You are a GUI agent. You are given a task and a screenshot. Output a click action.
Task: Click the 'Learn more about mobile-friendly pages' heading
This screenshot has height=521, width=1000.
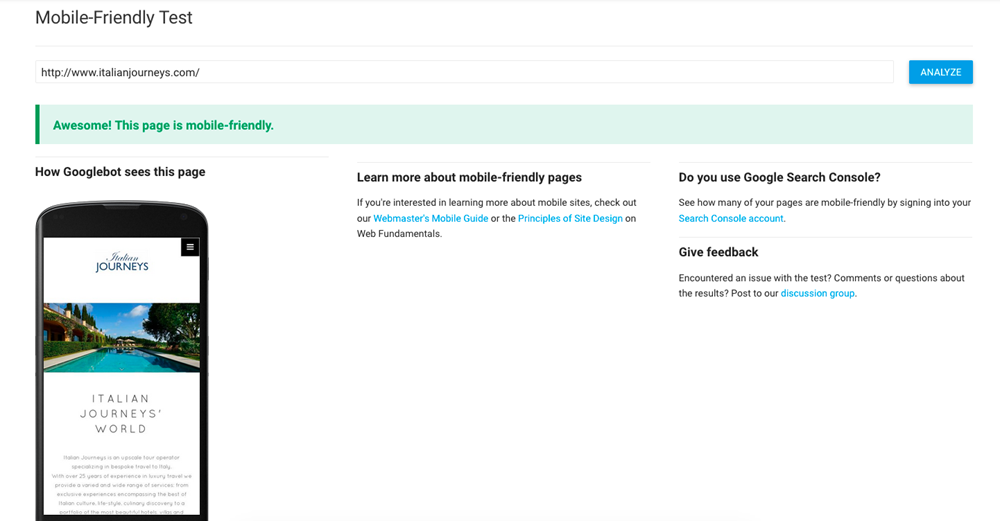(x=469, y=177)
